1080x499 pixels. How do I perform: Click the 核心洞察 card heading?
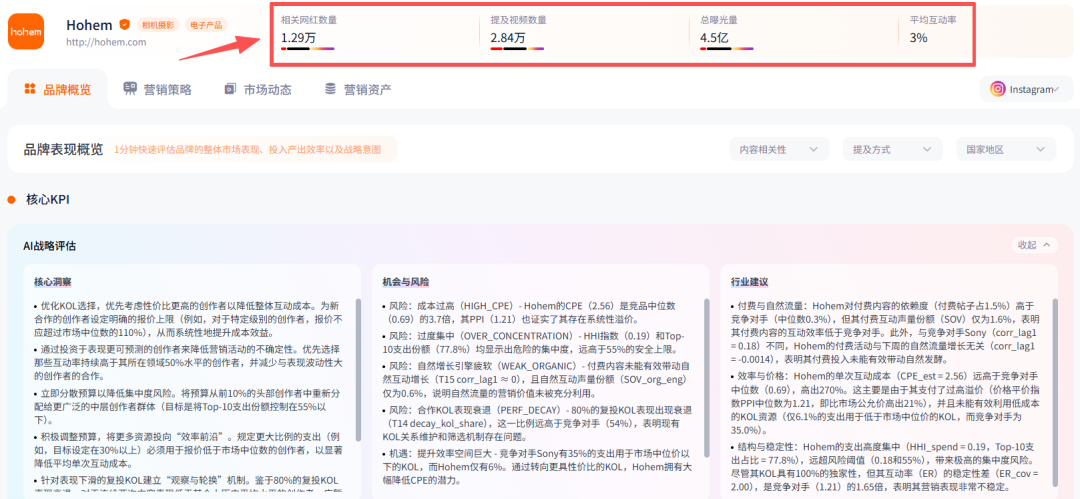[53, 282]
